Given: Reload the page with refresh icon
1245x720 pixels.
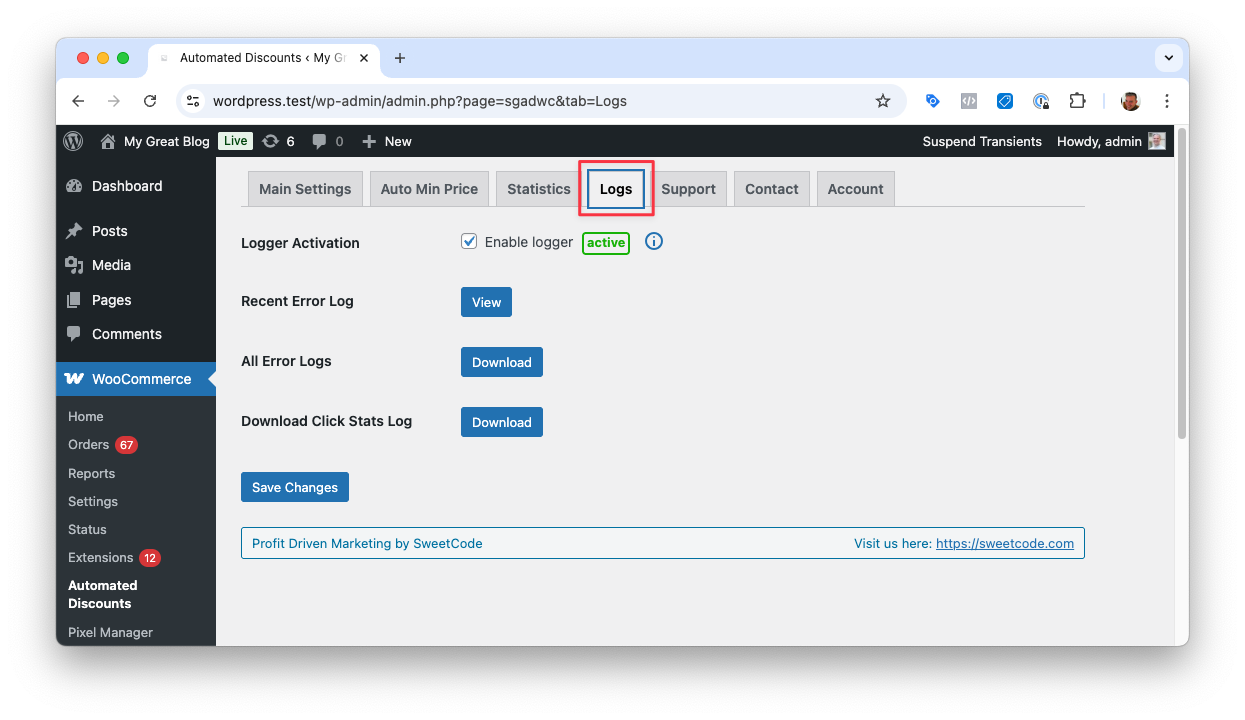Looking at the screenshot, I should click(x=150, y=100).
